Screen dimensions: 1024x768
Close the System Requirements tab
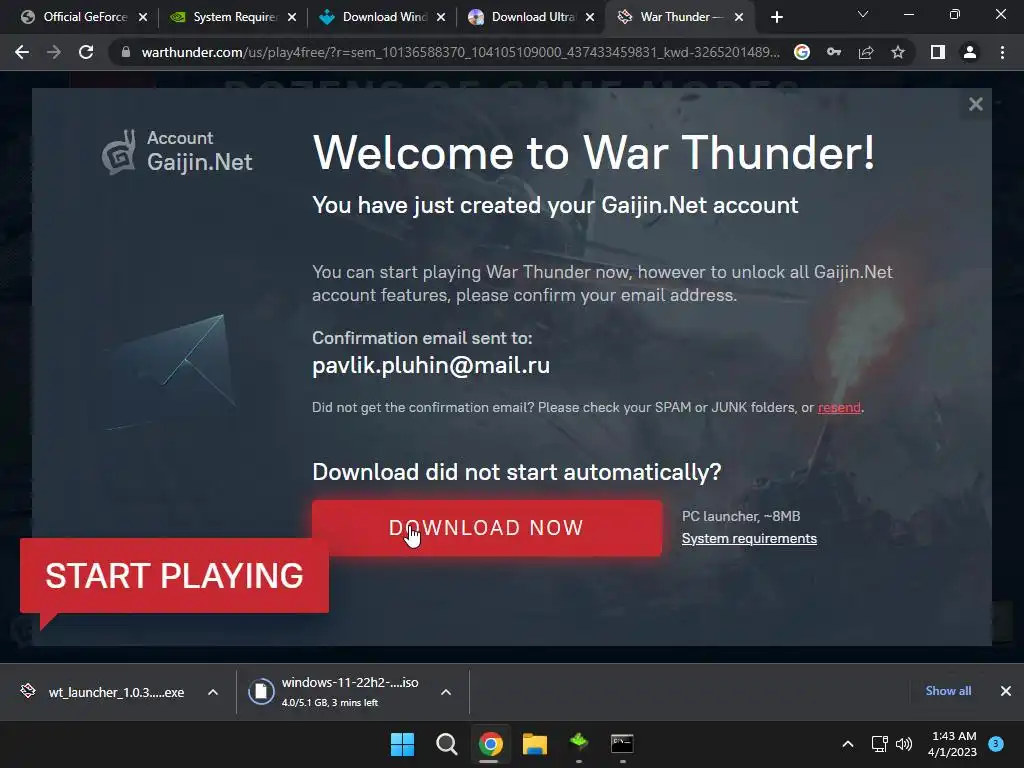pos(292,17)
